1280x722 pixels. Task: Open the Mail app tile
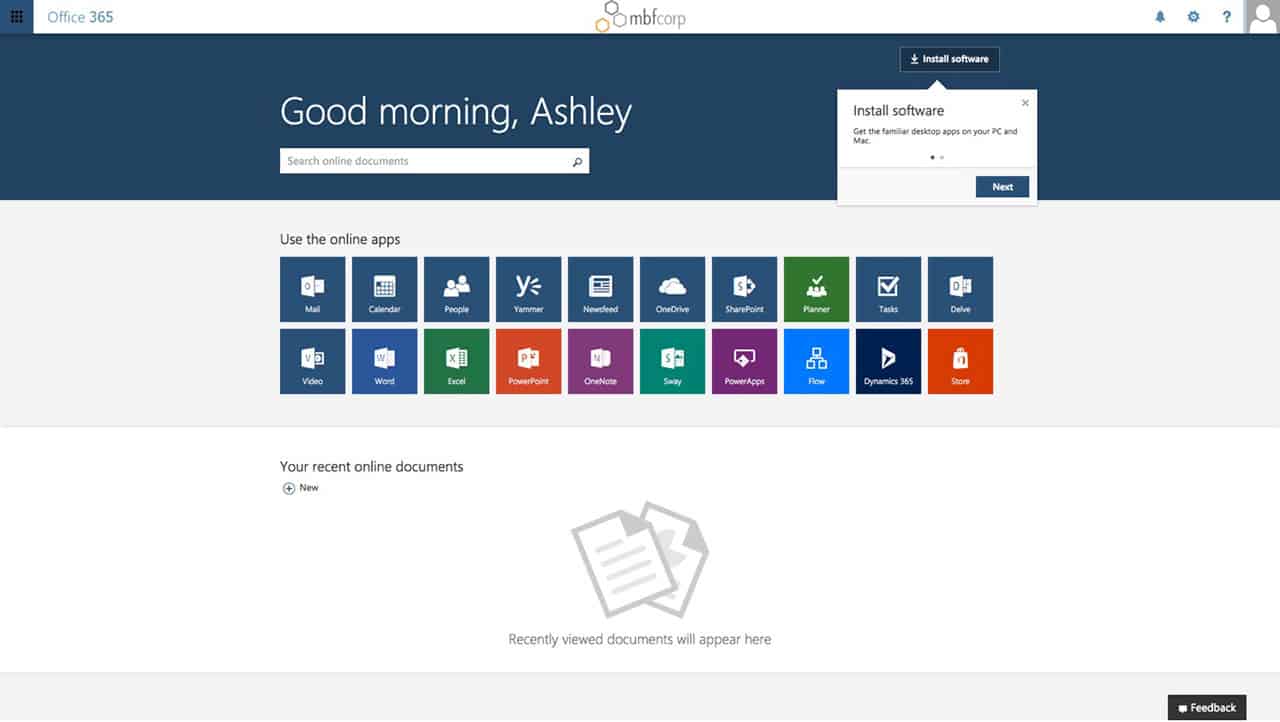click(313, 289)
